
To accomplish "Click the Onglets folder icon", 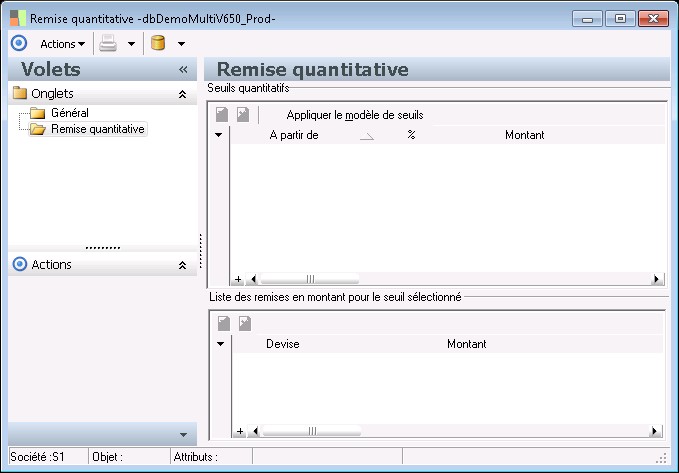I will pyautogui.click(x=20, y=93).
